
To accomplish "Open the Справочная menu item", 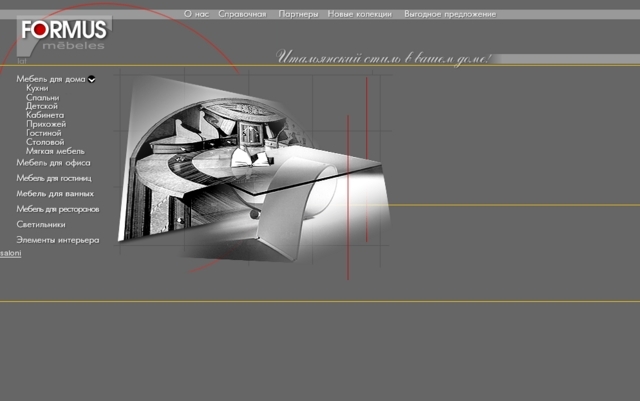I will (x=242, y=14).
